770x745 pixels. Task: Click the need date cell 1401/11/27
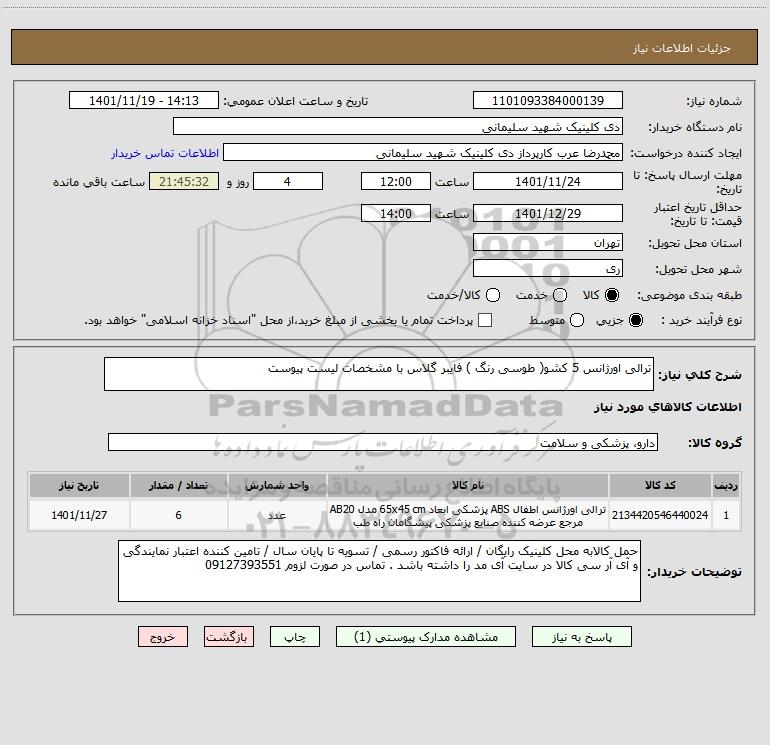pyautogui.click(x=79, y=515)
